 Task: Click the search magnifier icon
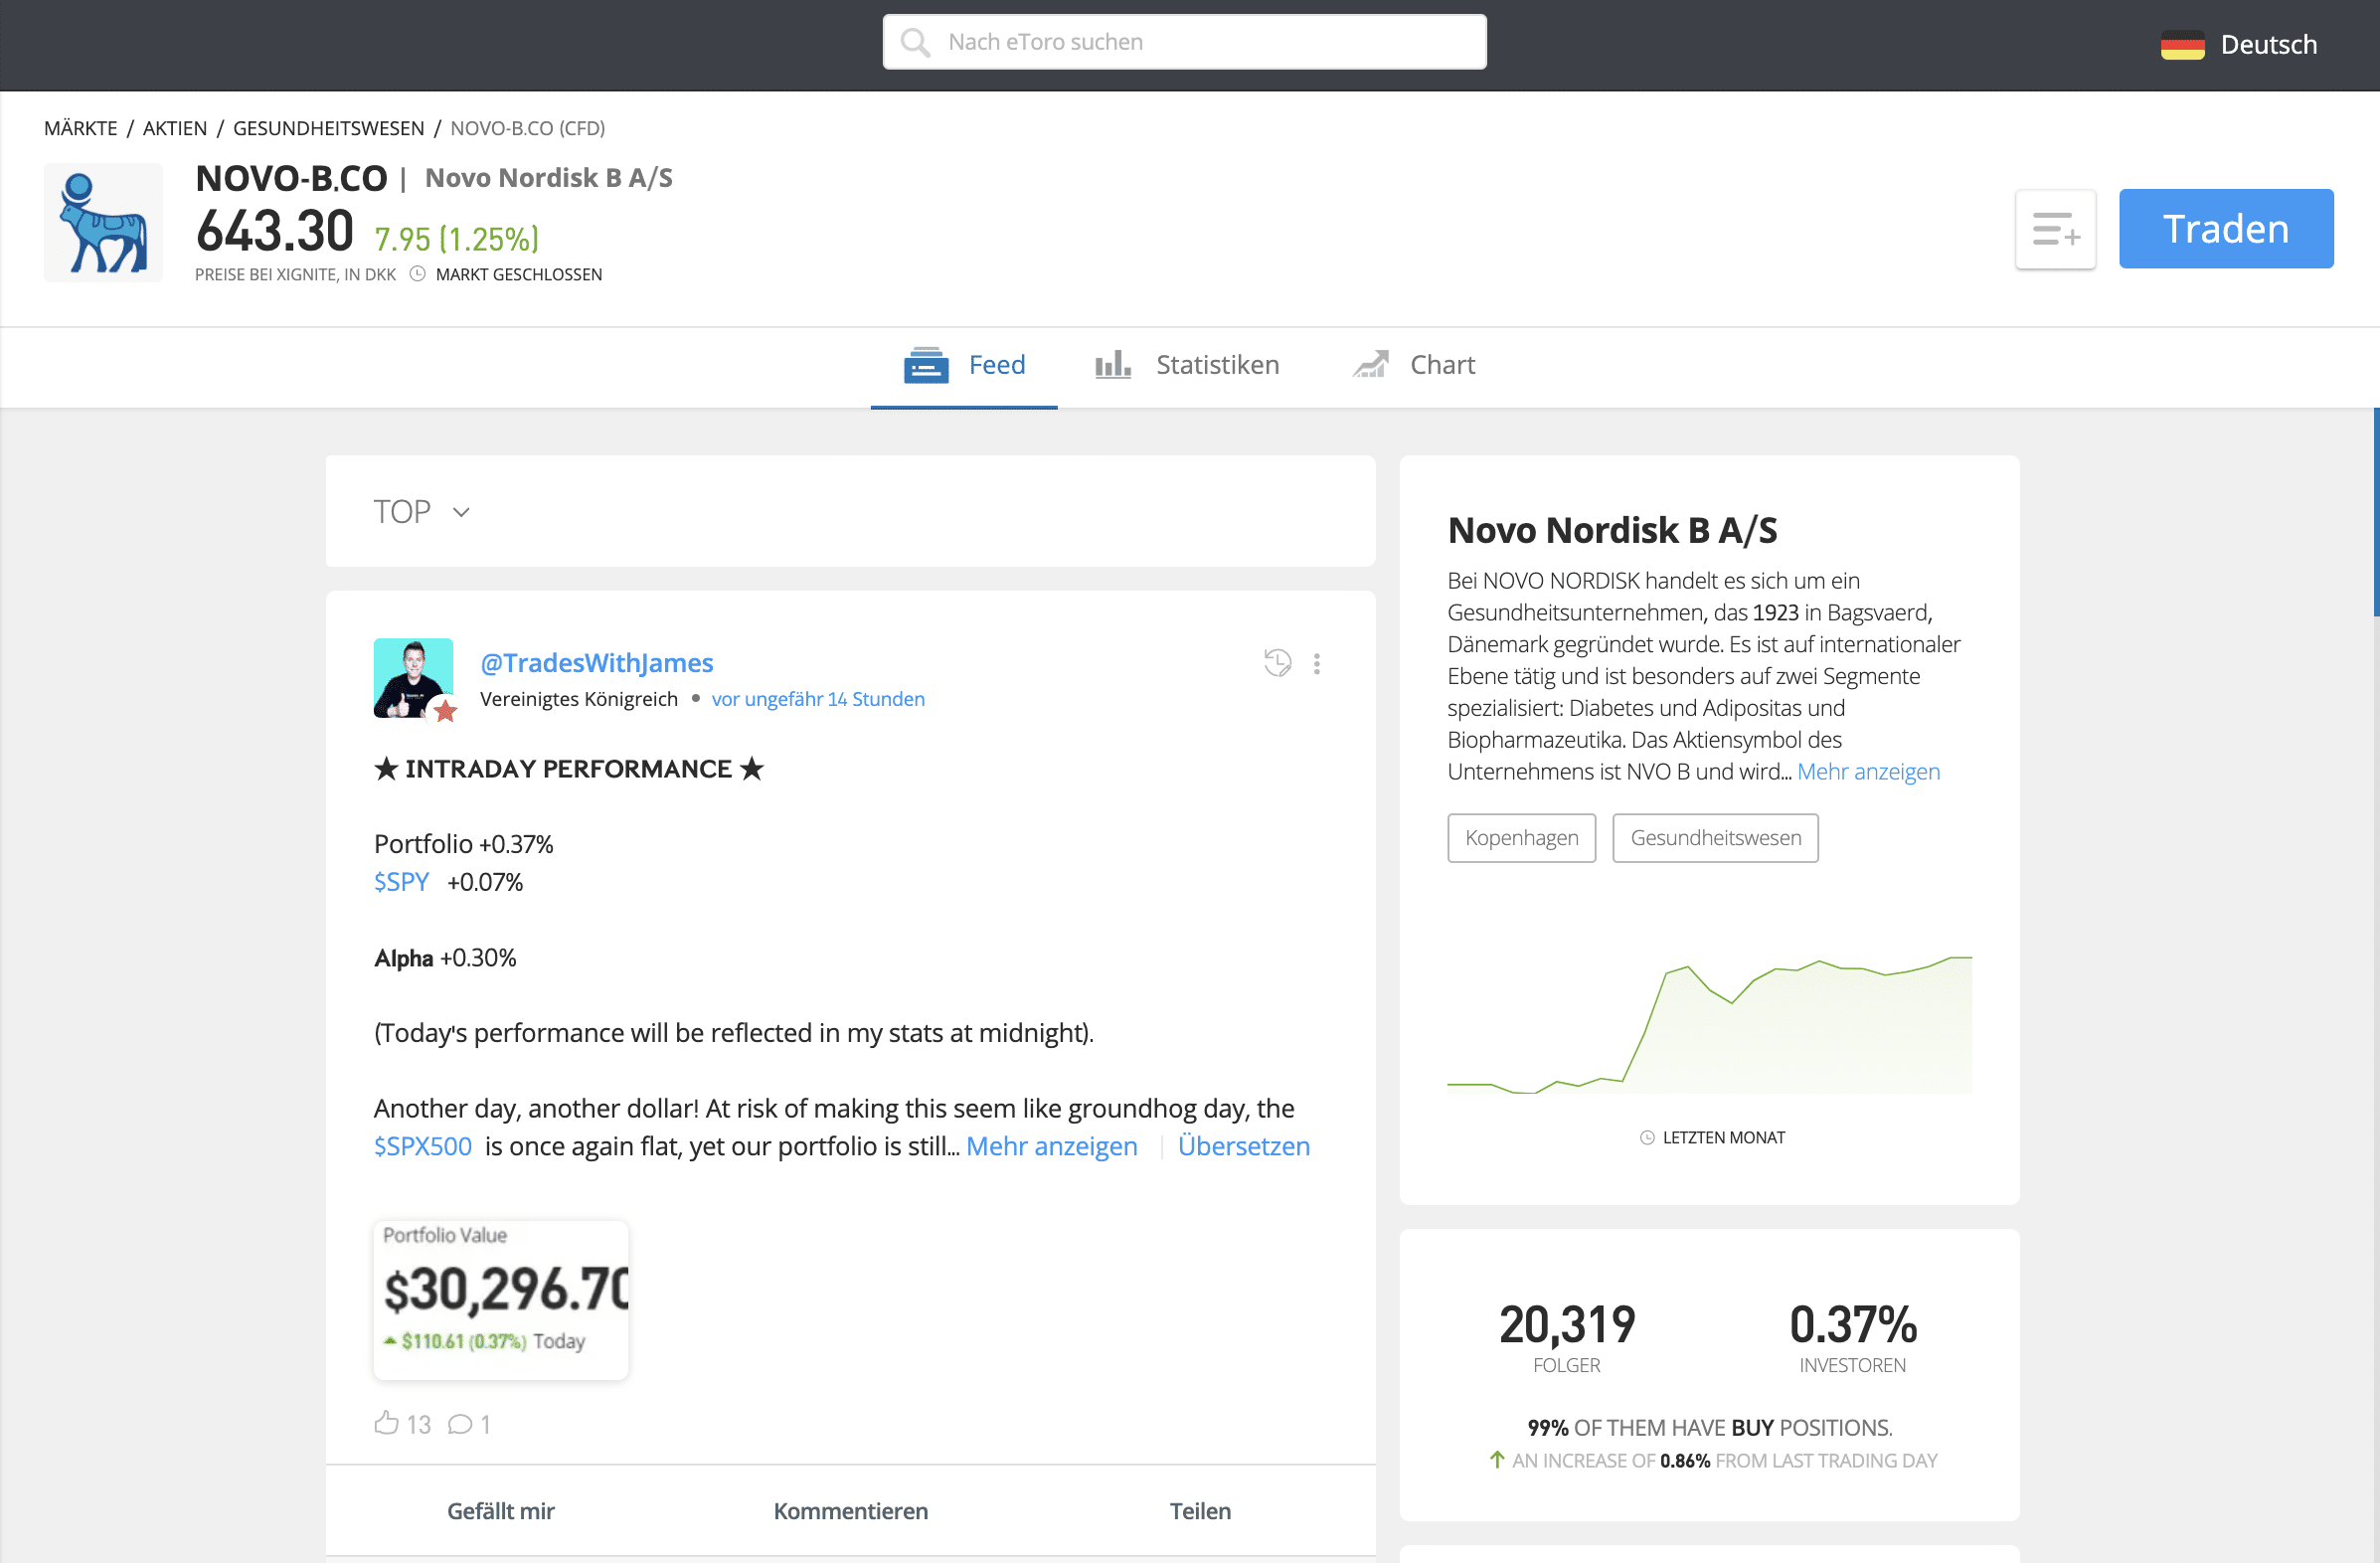pyautogui.click(x=915, y=42)
